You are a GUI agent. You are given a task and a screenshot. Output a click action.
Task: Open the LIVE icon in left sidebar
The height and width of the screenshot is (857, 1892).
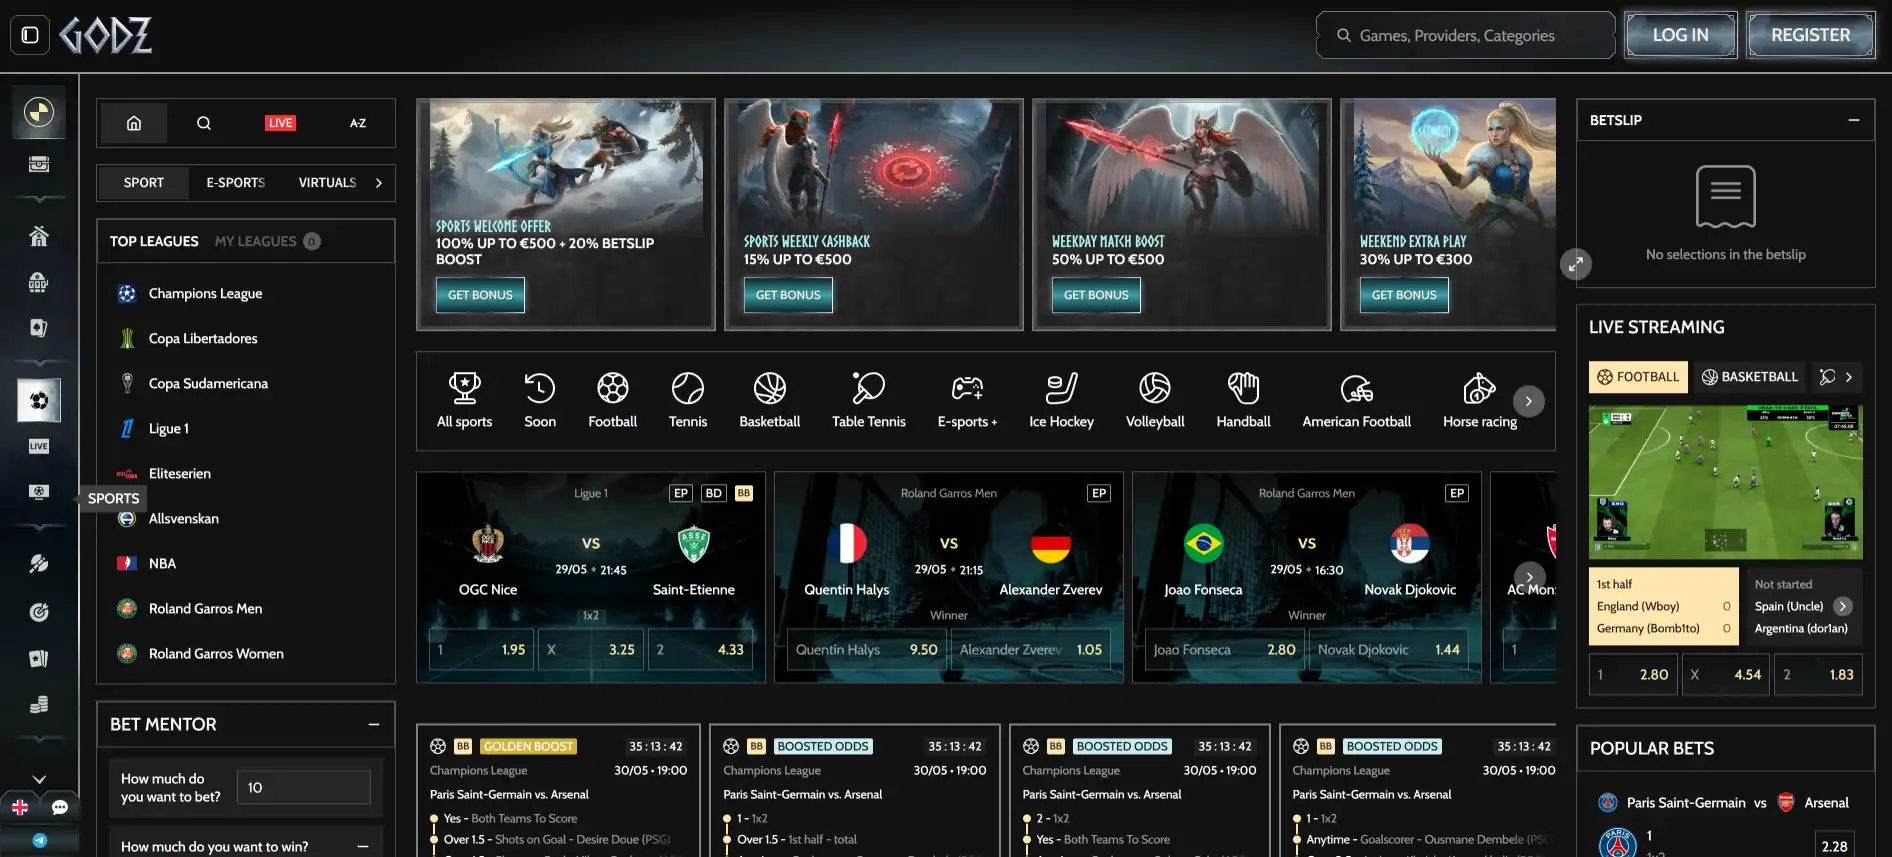pyautogui.click(x=39, y=446)
